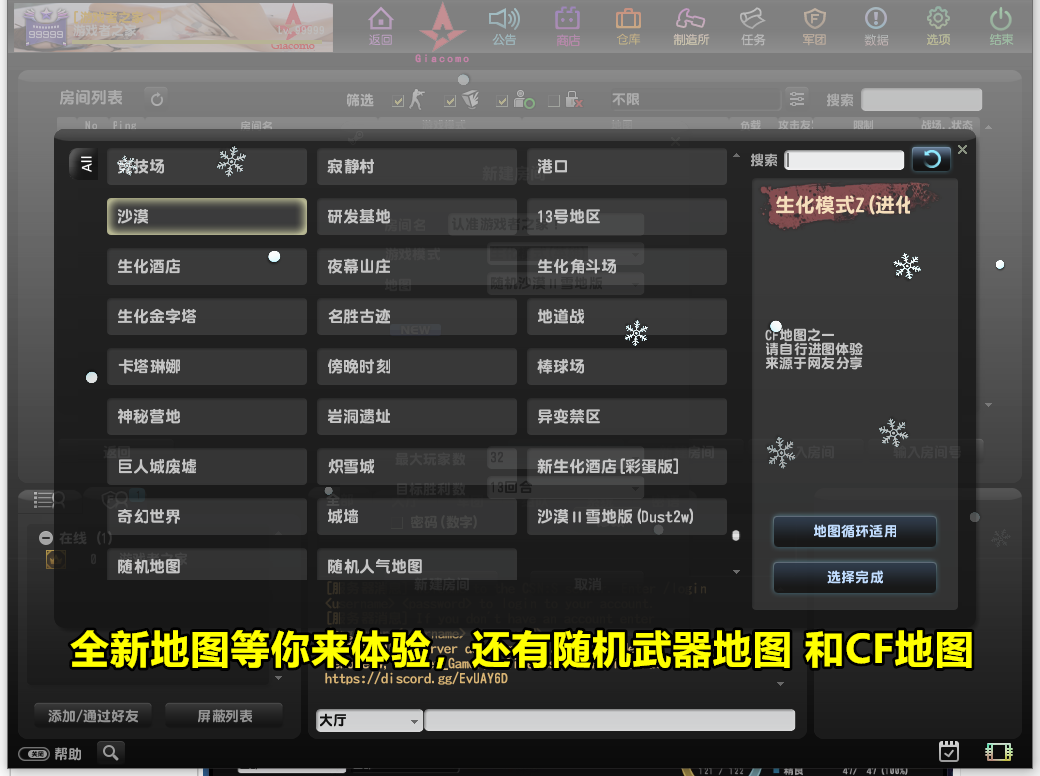This screenshot has height=776, width=1040.
Task: Open the 军团 clan shield icon
Action: point(814,27)
